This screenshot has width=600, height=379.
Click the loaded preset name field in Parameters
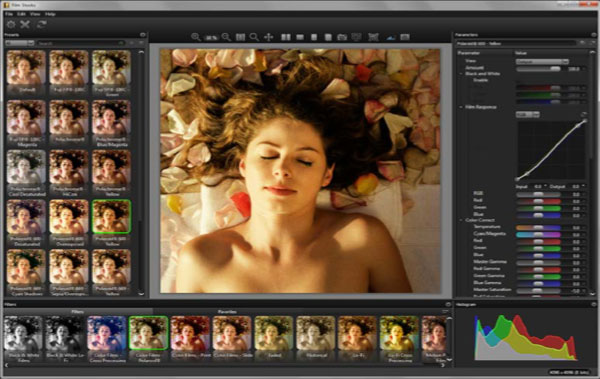coord(516,43)
